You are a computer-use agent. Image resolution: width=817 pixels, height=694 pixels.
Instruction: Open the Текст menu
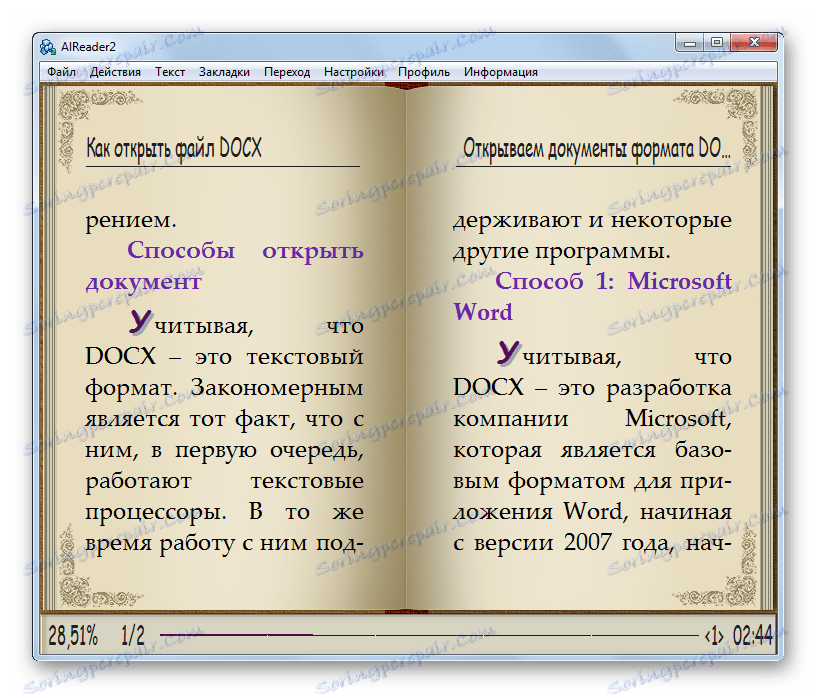point(170,72)
